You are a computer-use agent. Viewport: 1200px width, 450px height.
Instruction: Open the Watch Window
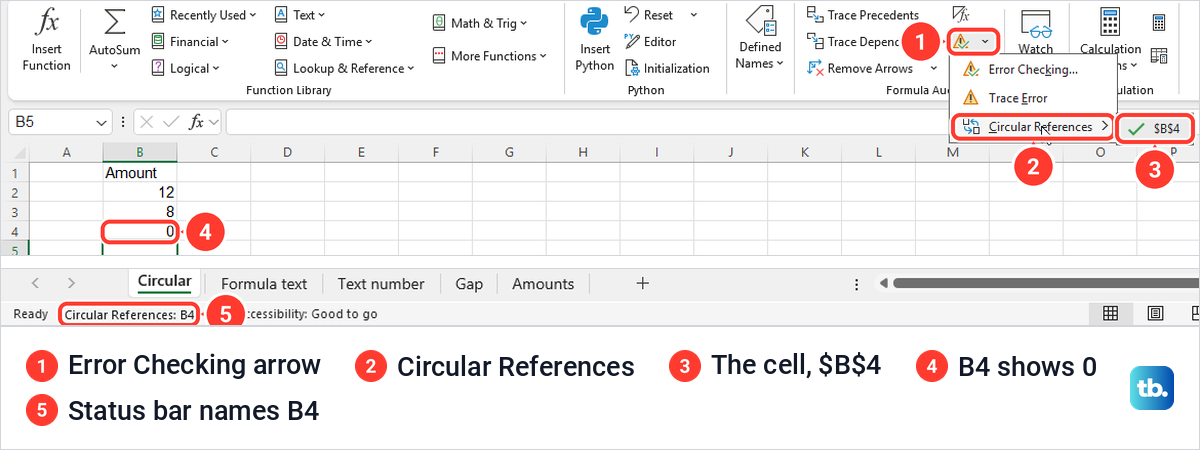pyautogui.click(x=1036, y=30)
